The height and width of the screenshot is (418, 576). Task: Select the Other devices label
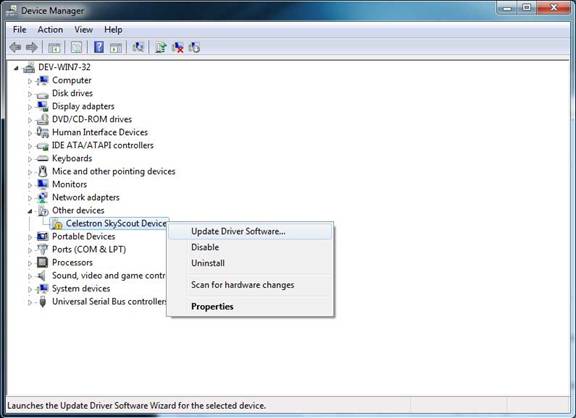pos(78,210)
